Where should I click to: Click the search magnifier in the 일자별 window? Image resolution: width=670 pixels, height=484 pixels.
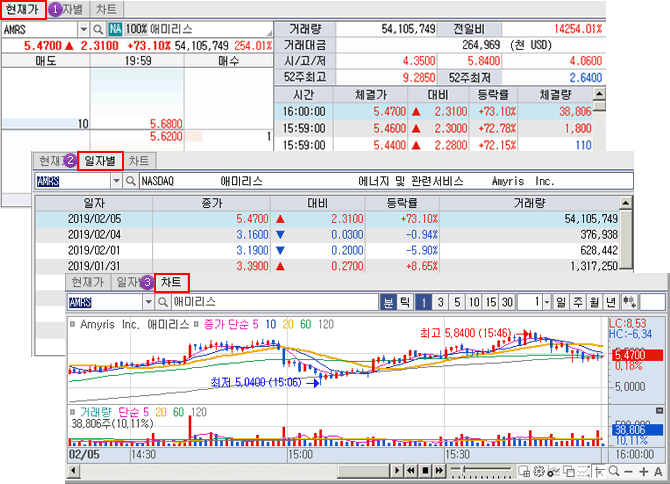(x=130, y=181)
